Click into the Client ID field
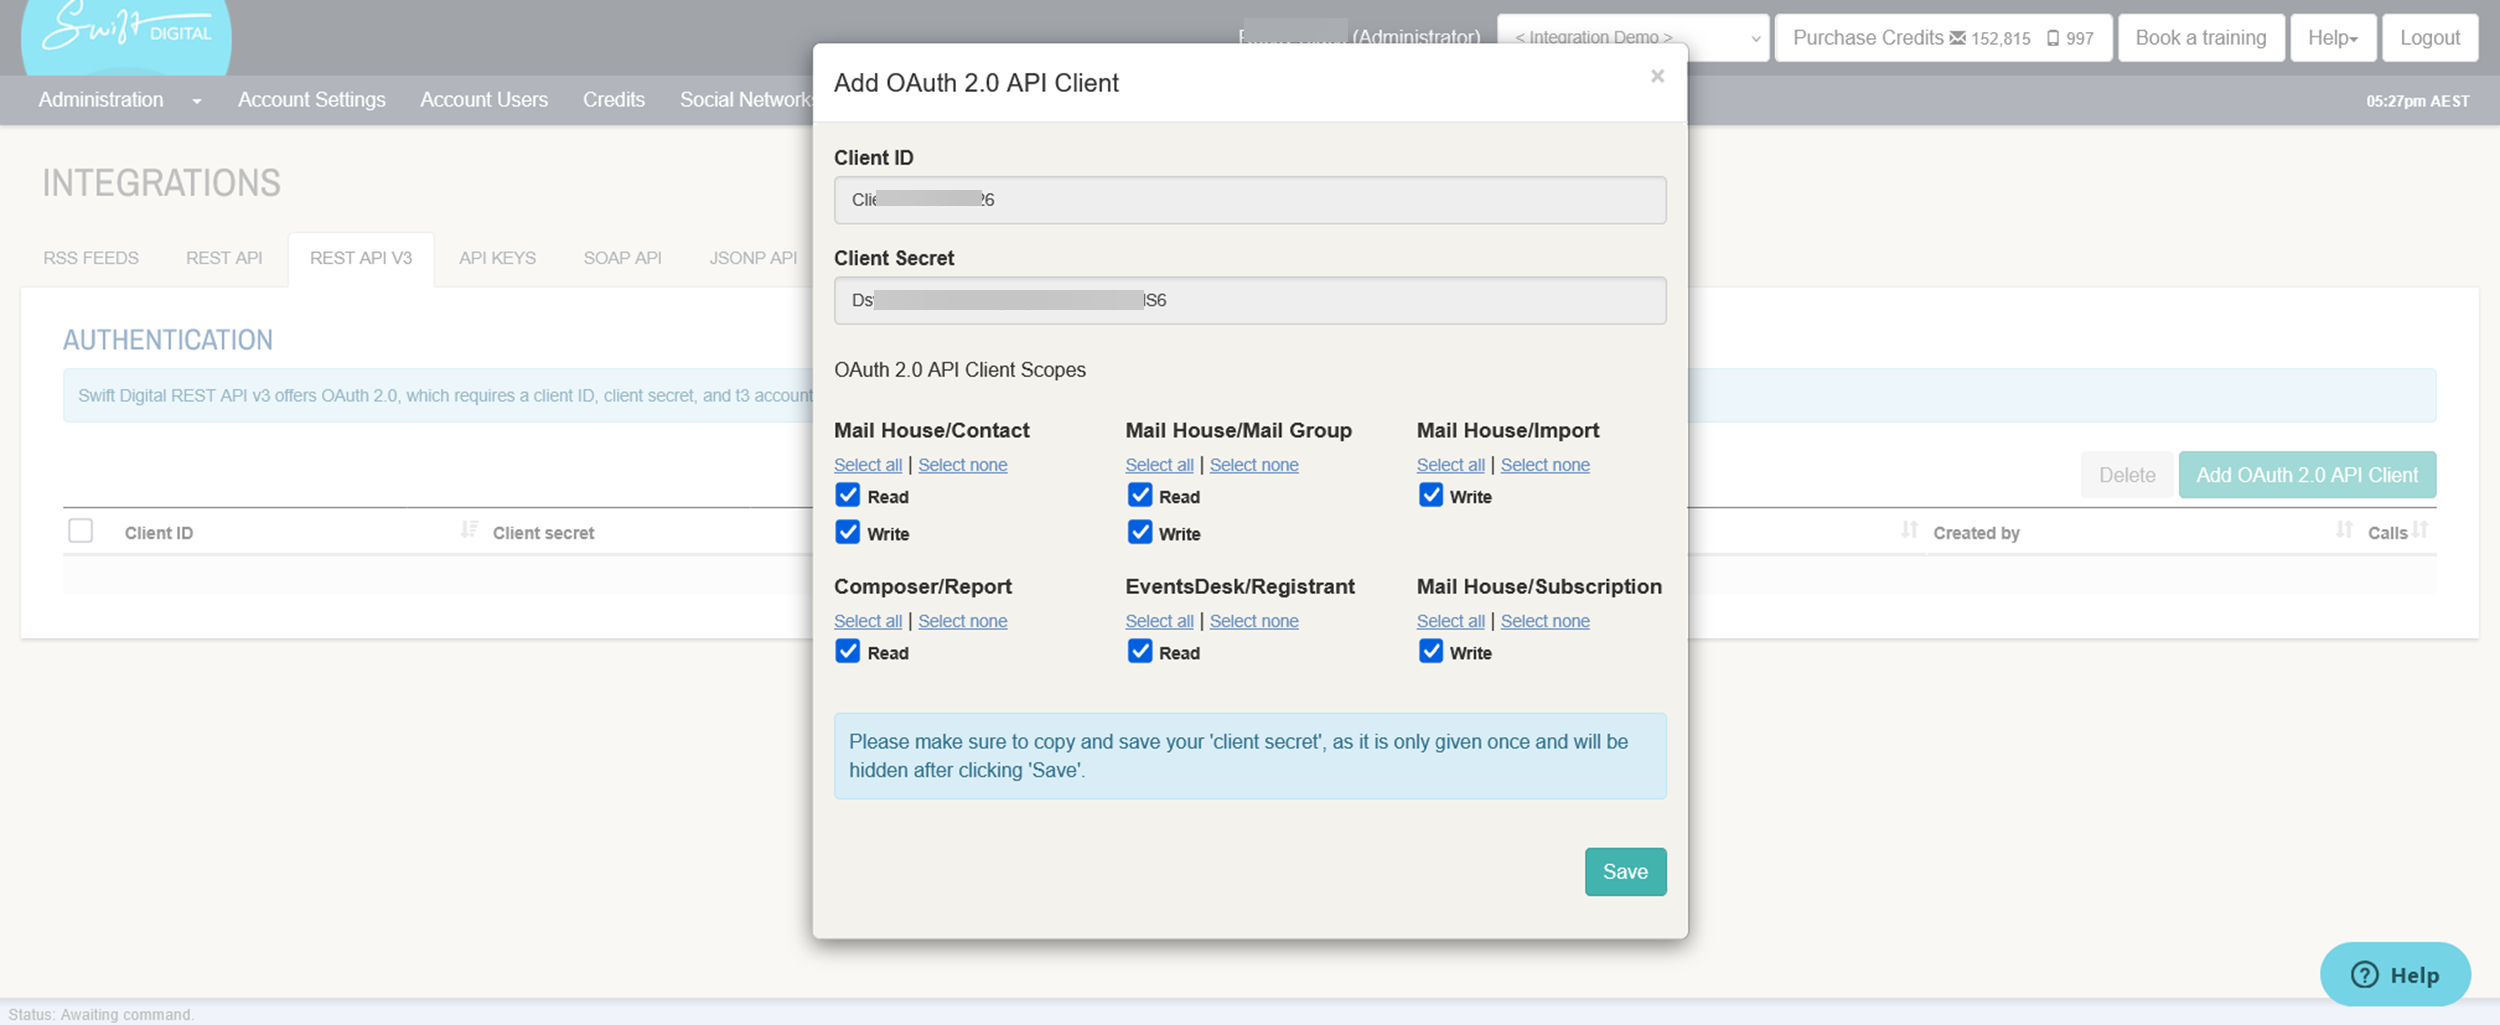Image resolution: width=2500 pixels, height=1025 pixels. click(1250, 200)
